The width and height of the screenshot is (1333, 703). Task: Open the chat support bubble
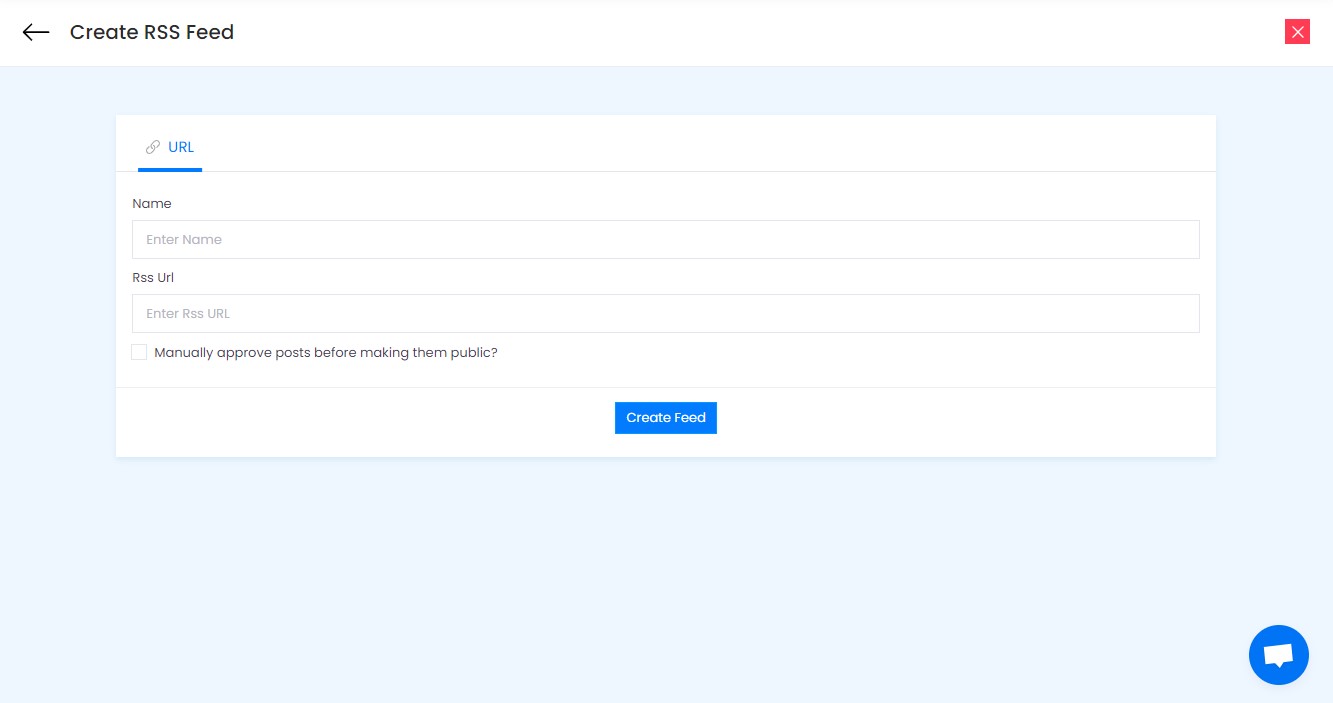[x=1279, y=655]
